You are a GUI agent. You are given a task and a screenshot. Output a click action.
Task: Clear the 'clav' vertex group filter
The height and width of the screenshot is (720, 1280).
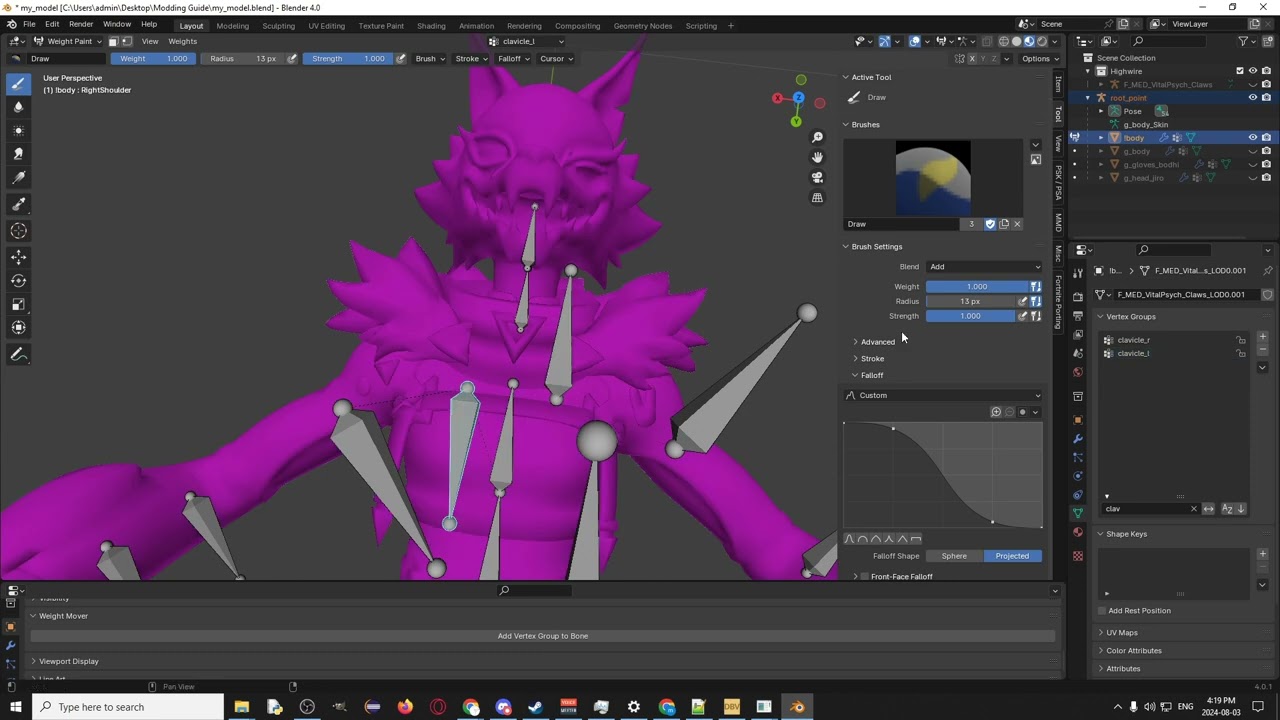tap(1193, 509)
